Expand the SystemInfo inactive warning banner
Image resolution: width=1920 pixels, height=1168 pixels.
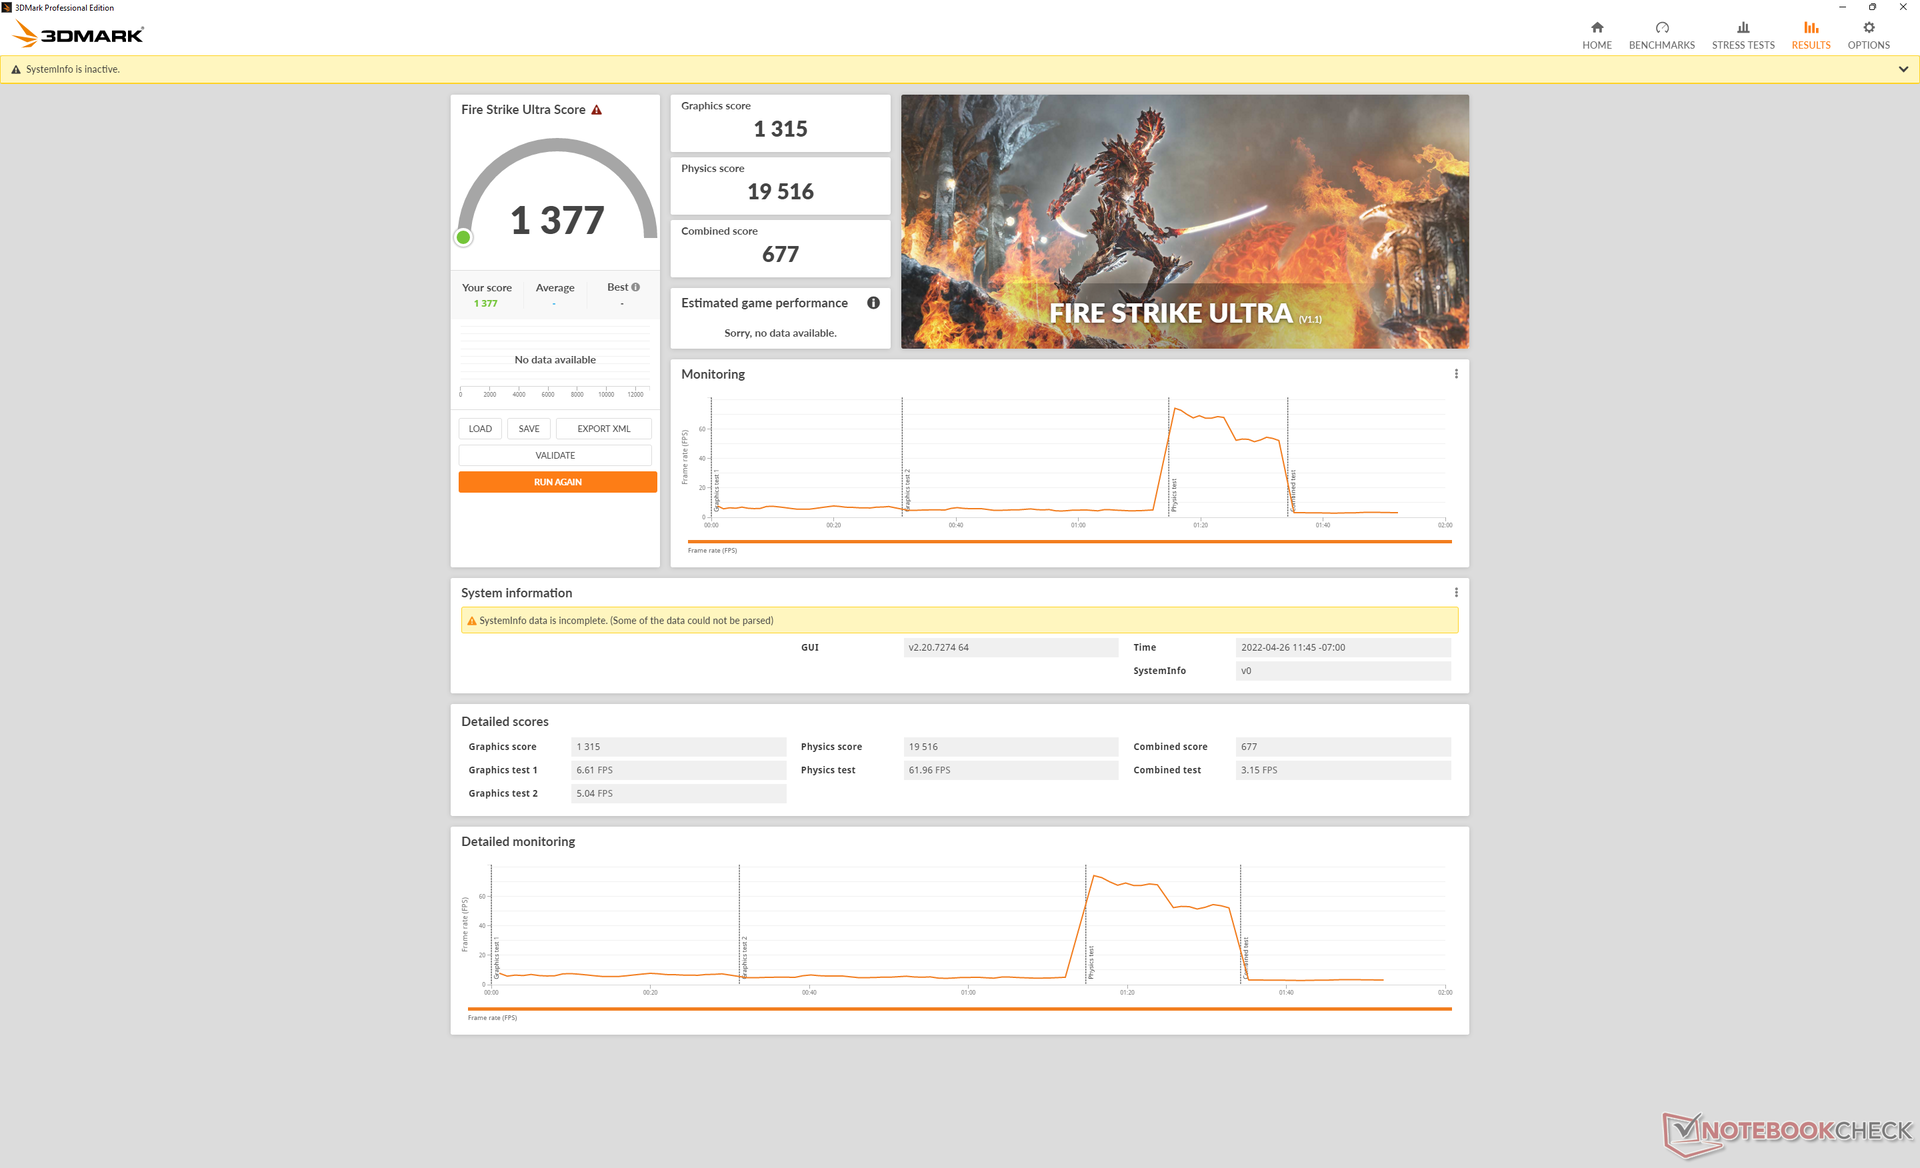pyautogui.click(x=1902, y=69)
